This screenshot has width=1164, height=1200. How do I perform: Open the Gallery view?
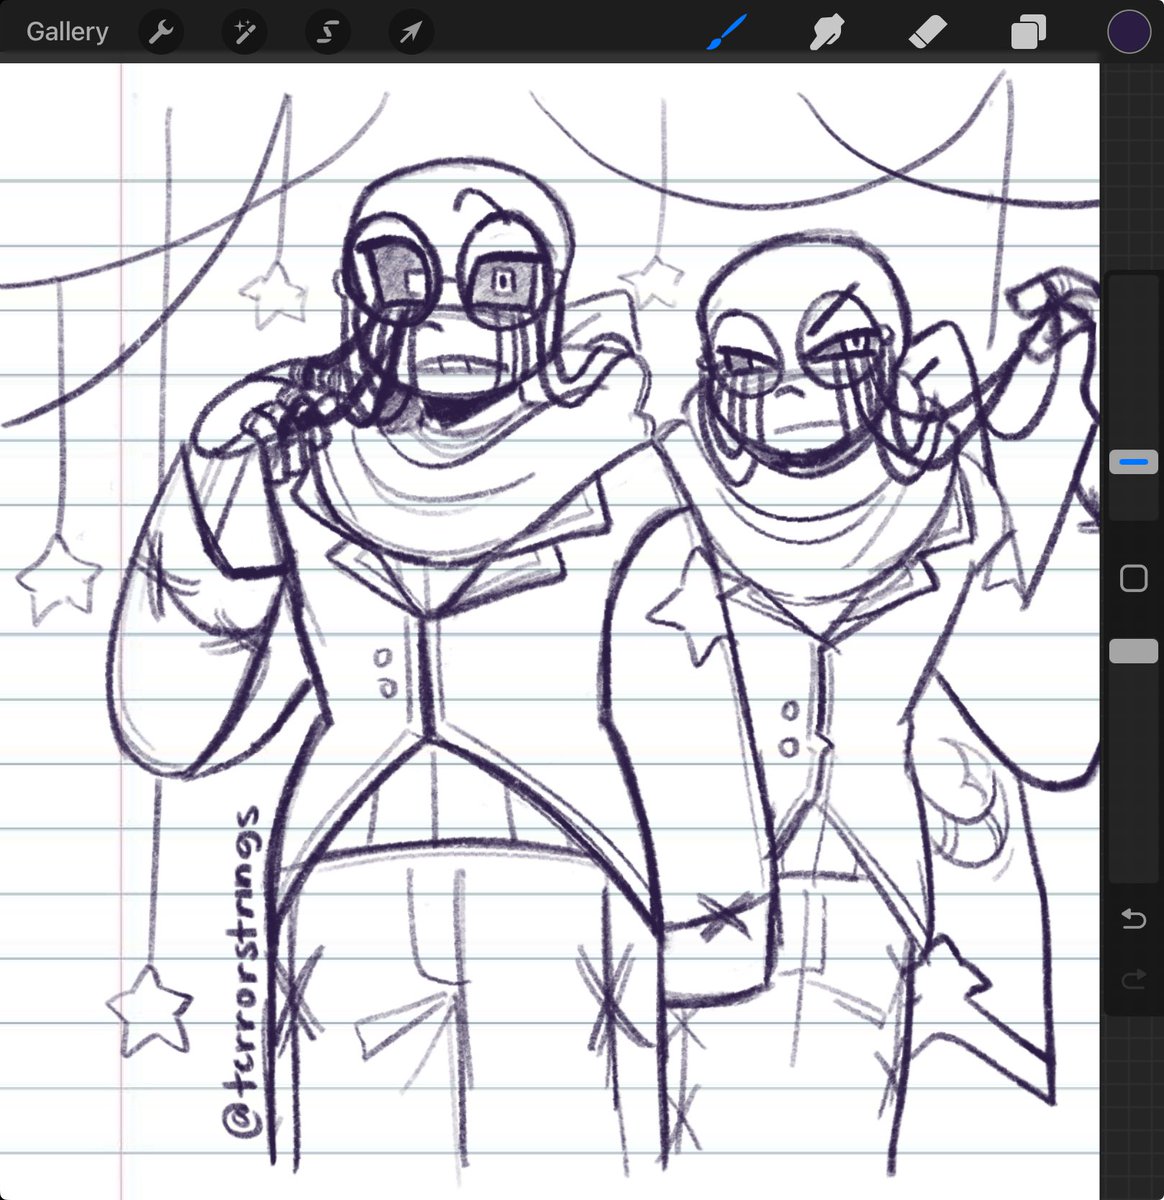(x=67, y=32)
